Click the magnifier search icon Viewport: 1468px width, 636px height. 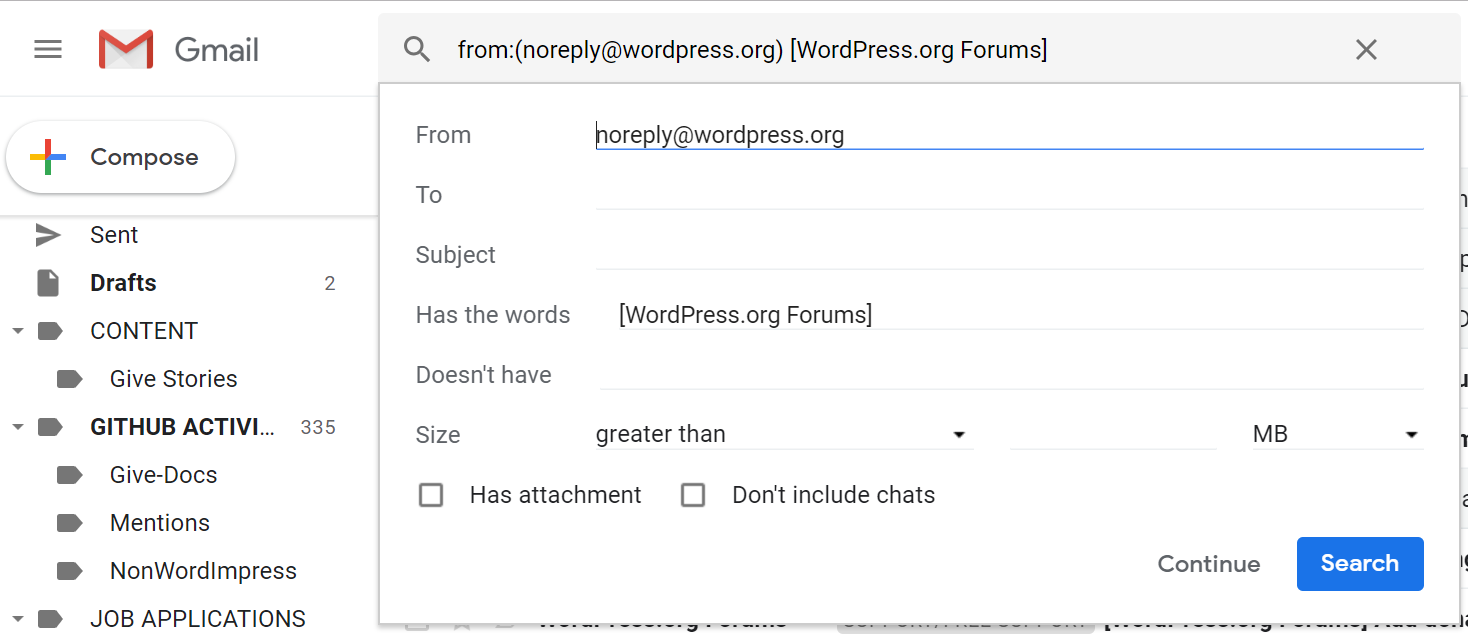417,49
